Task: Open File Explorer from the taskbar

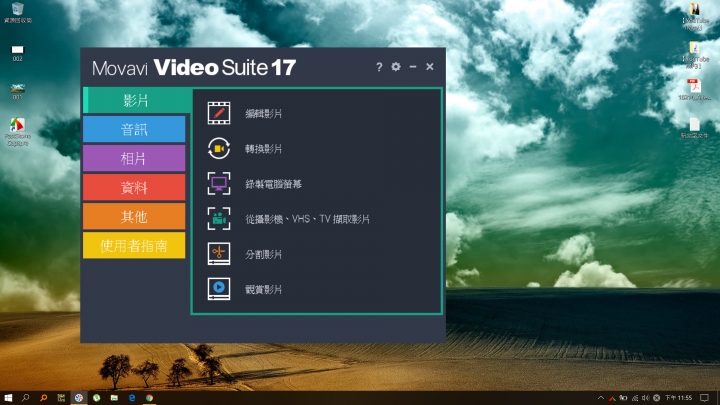Action: click(x=114, y=398)
